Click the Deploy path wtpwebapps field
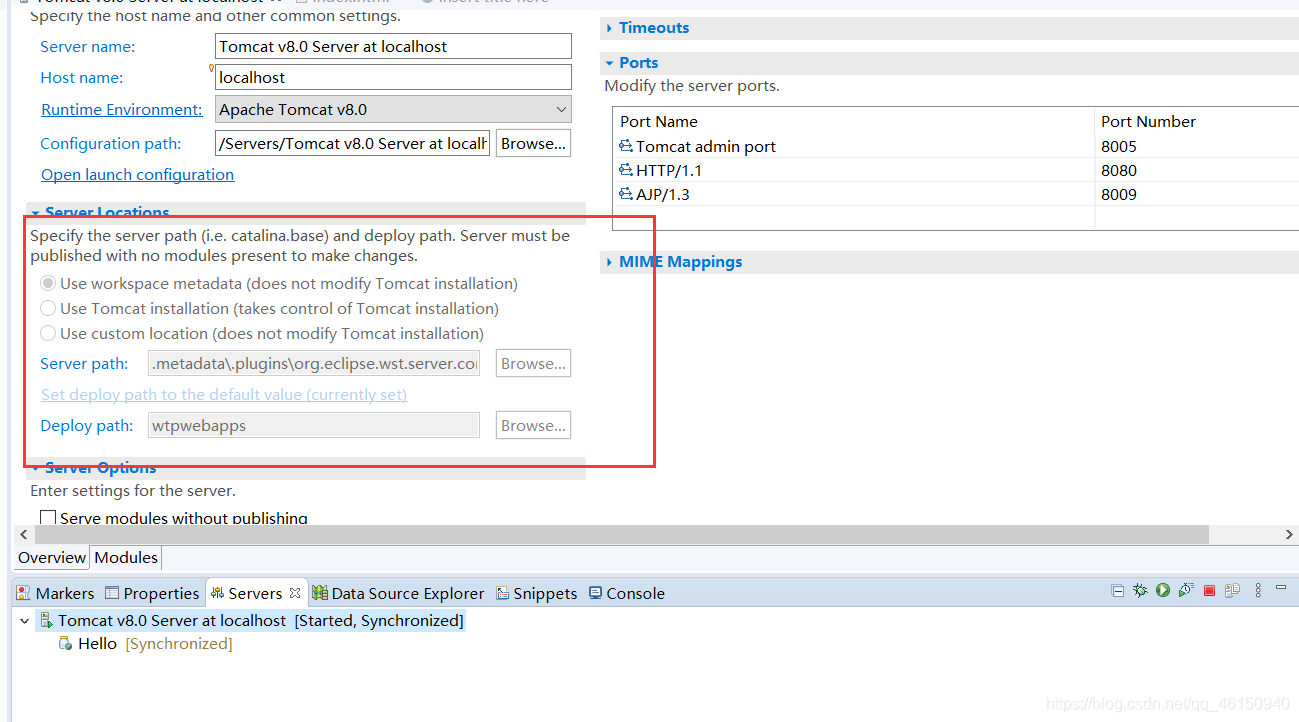This screenshot has width=1299, height=722. [x=314, y=426]
